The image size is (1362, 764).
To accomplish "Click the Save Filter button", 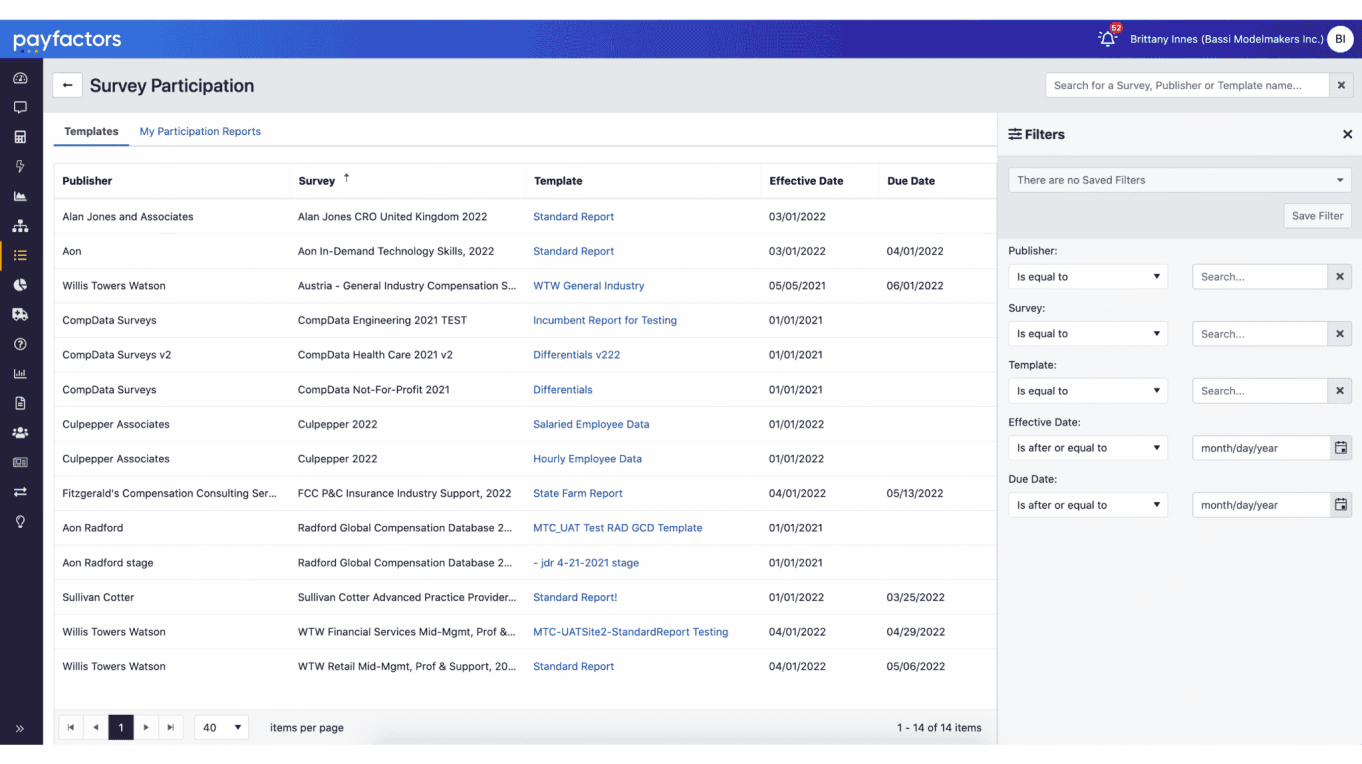I will [1316, 216].
